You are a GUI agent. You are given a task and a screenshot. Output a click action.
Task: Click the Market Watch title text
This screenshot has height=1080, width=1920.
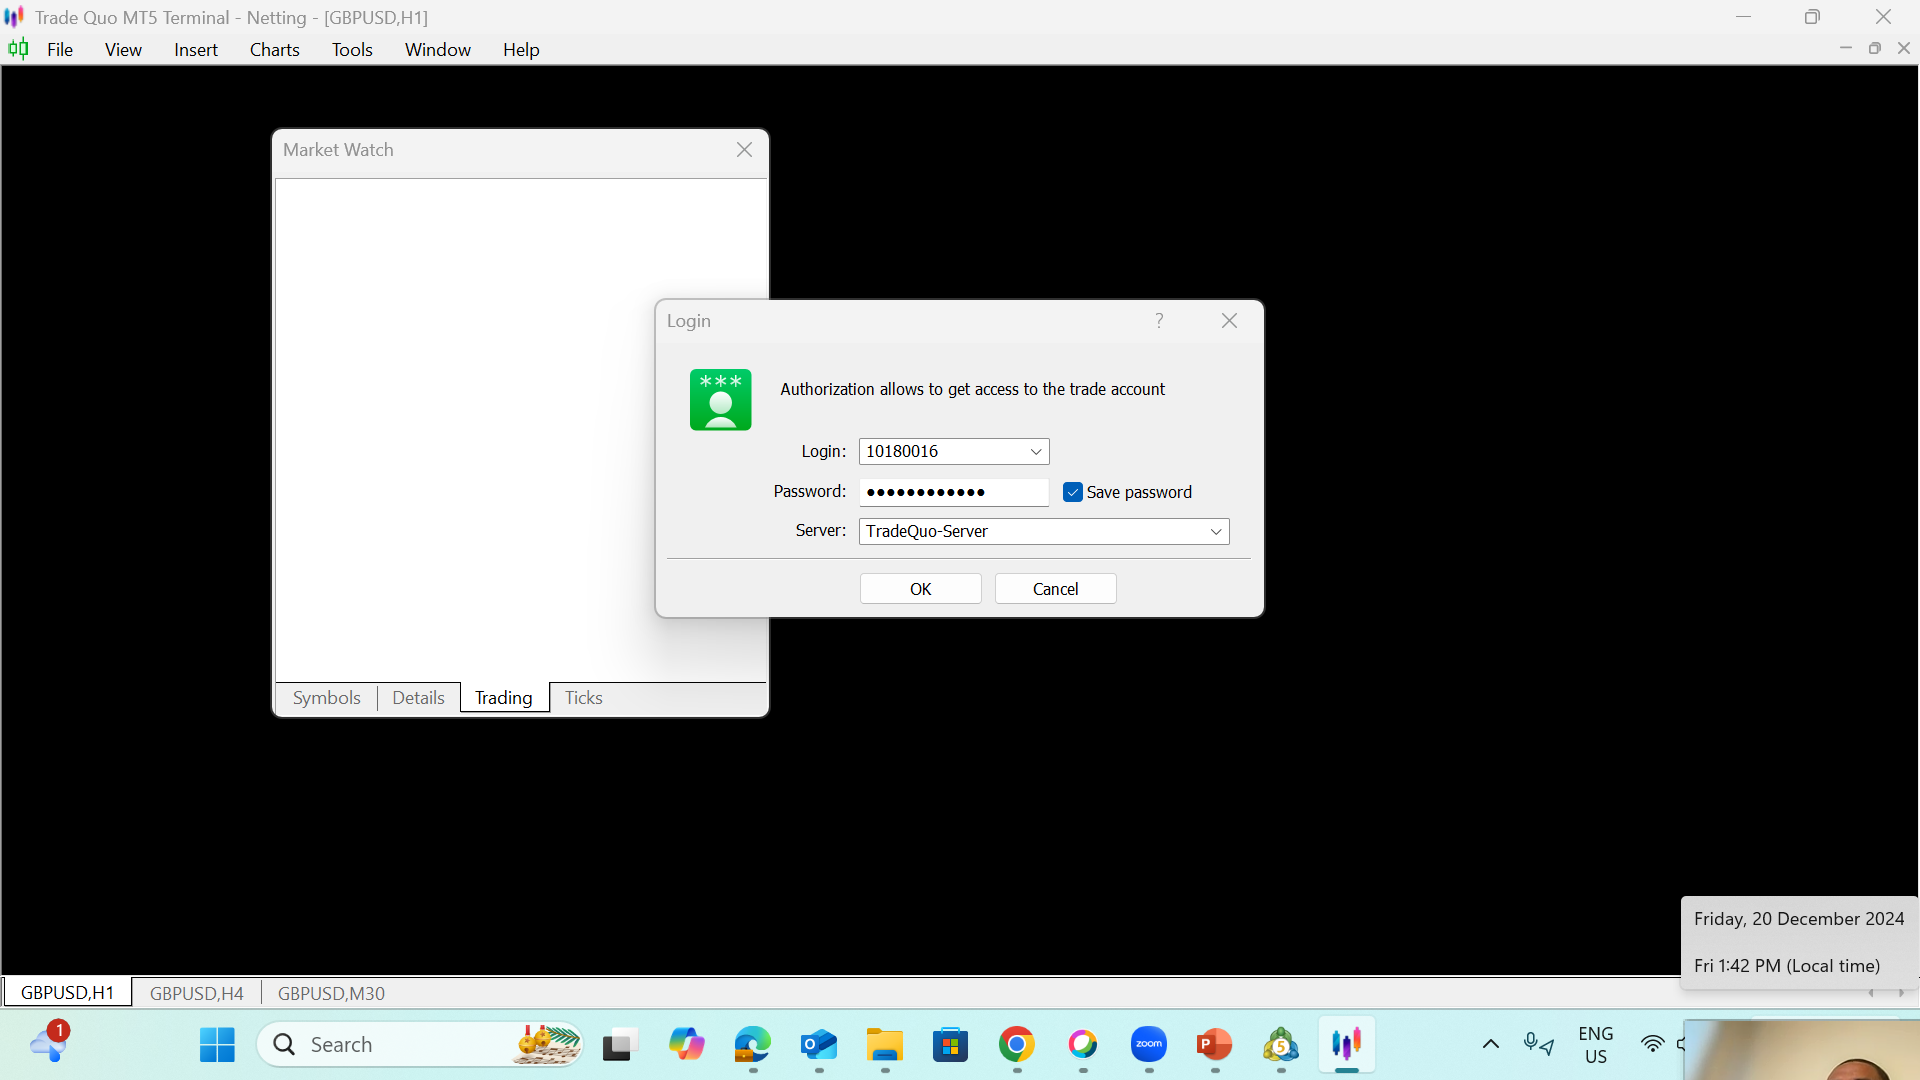click(x=338, y=150)
